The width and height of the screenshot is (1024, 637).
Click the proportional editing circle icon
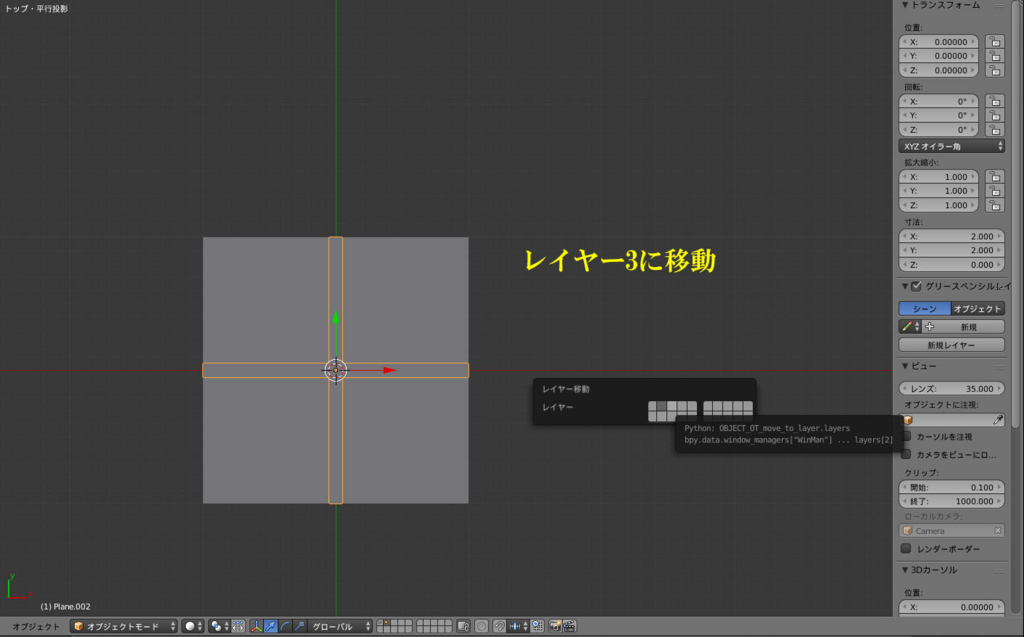(x=481, y=626)
